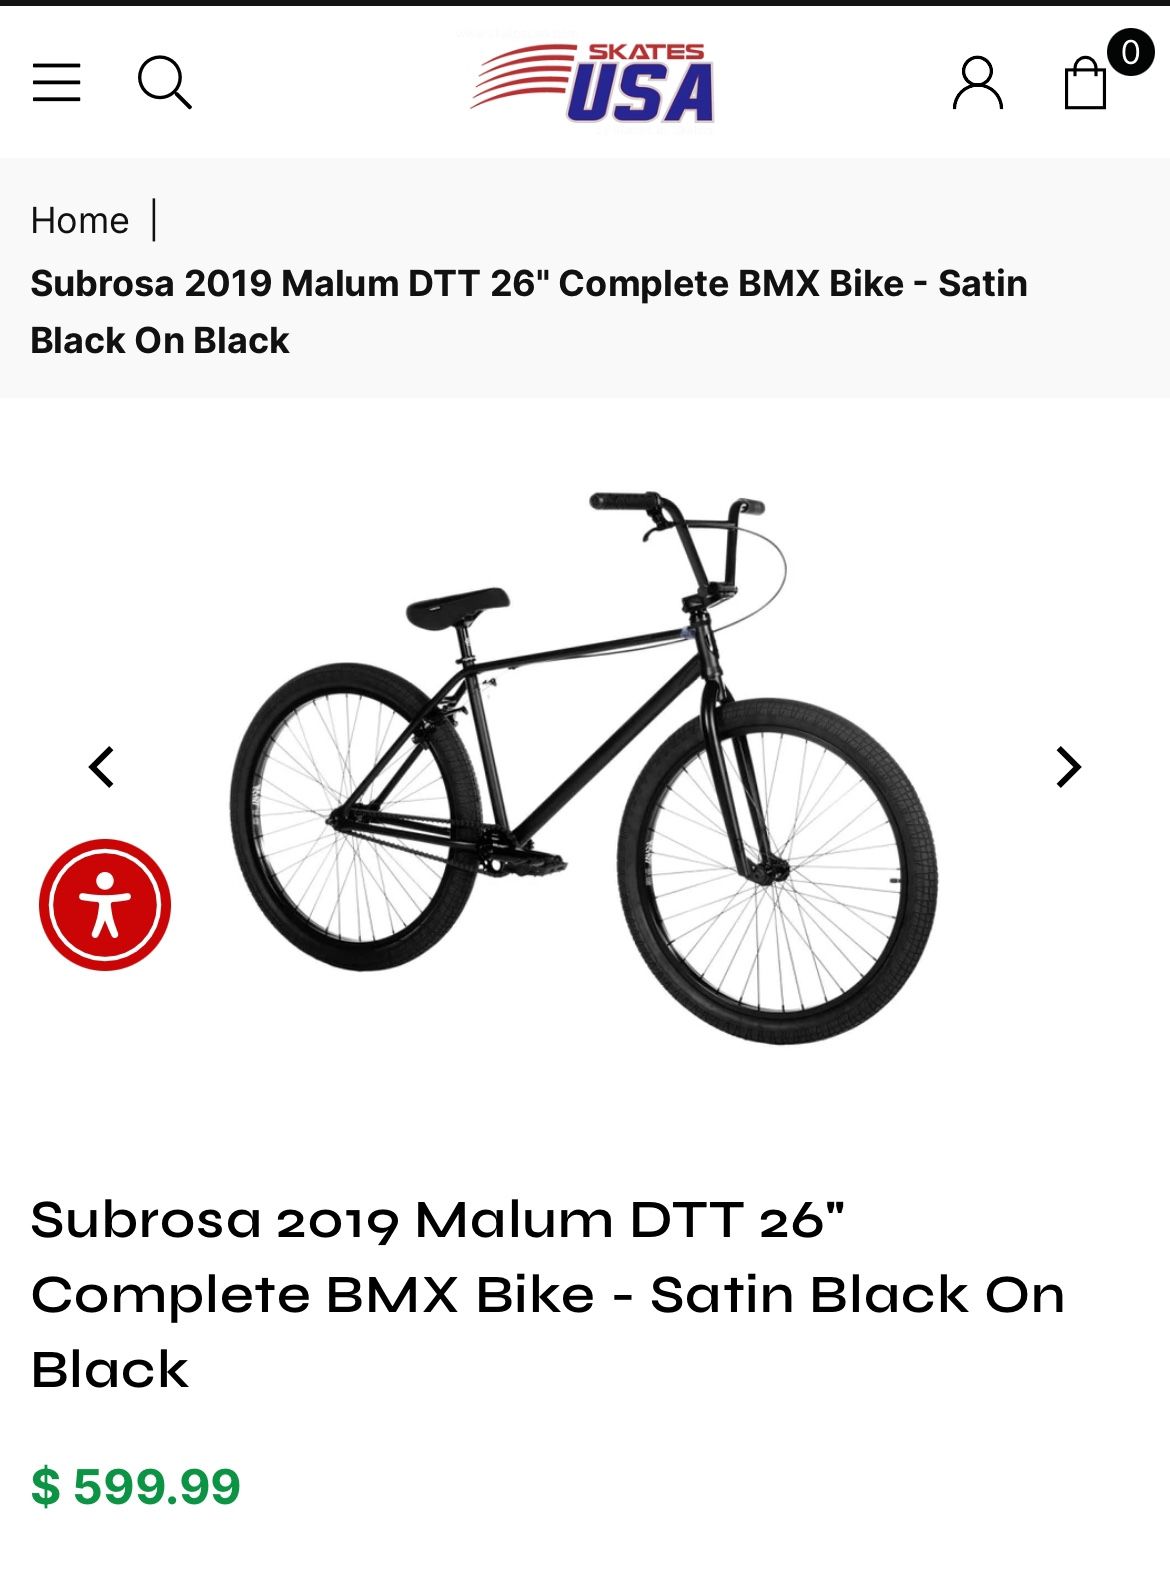Click the Subrosa Malum product title
The width and height of the screenshot is (1170, 1571).
(x=546, y=1293)
